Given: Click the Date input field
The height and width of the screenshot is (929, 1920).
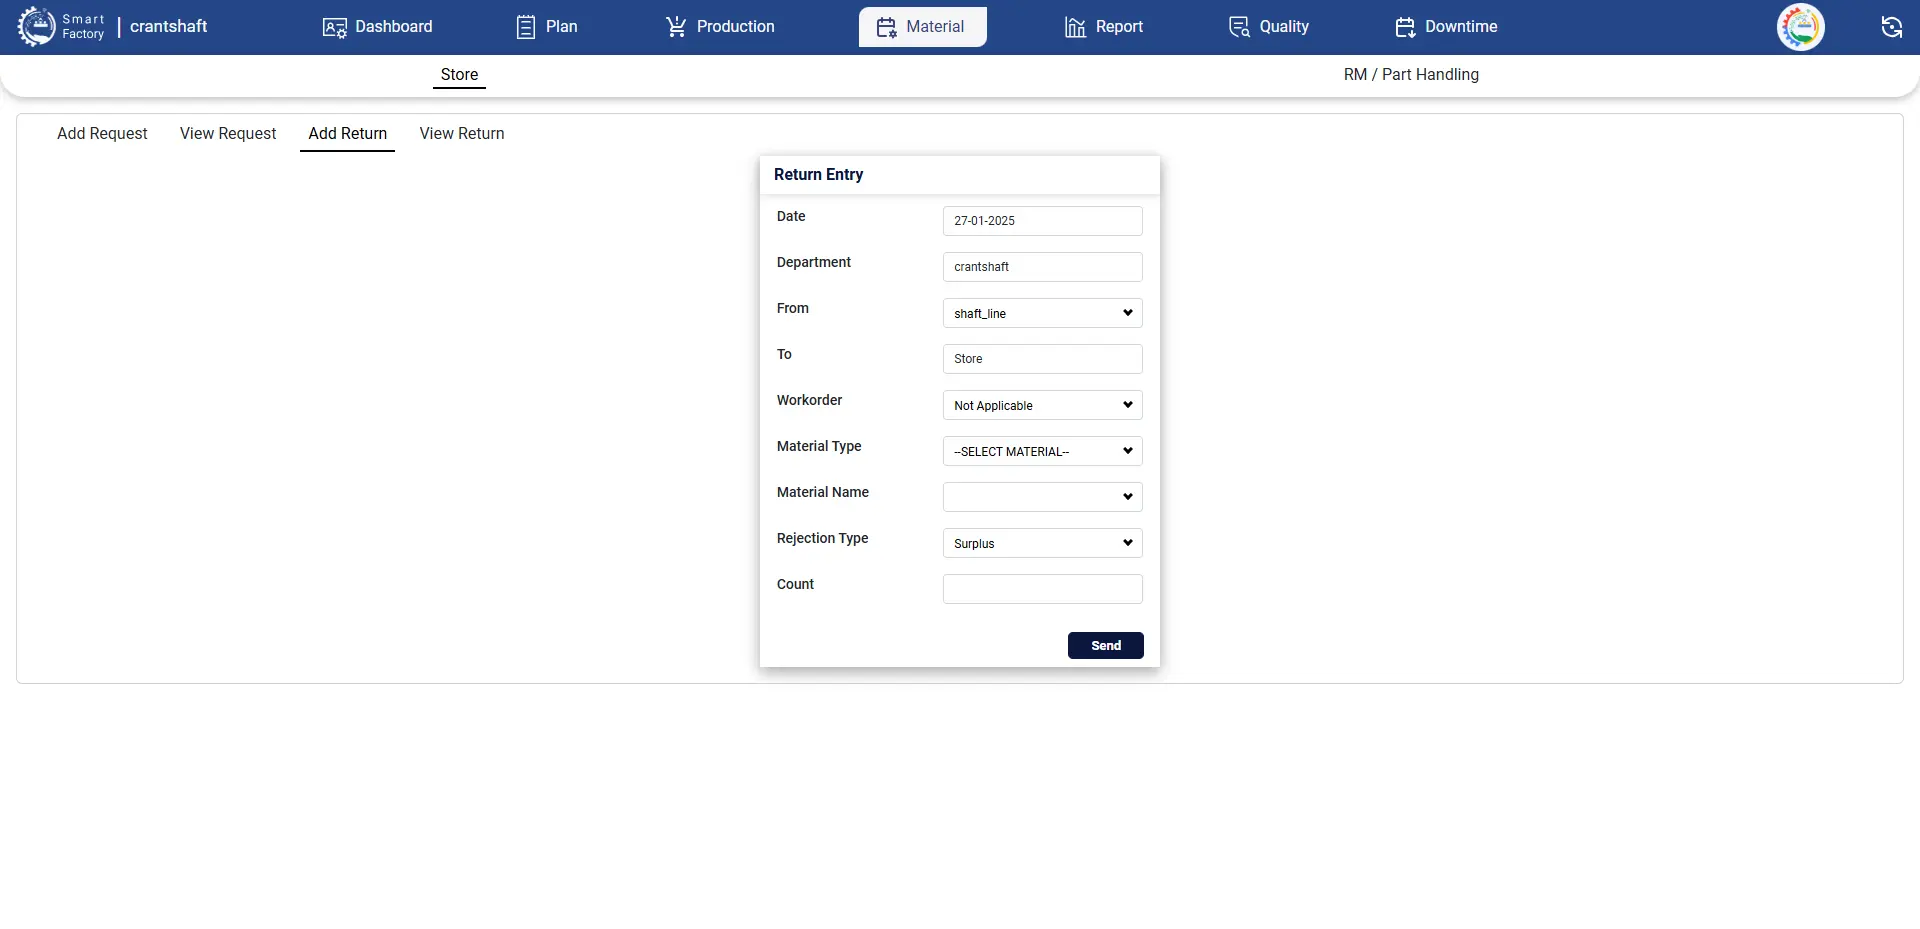Looking at the screenshot, I should (x=1042, y=221).
